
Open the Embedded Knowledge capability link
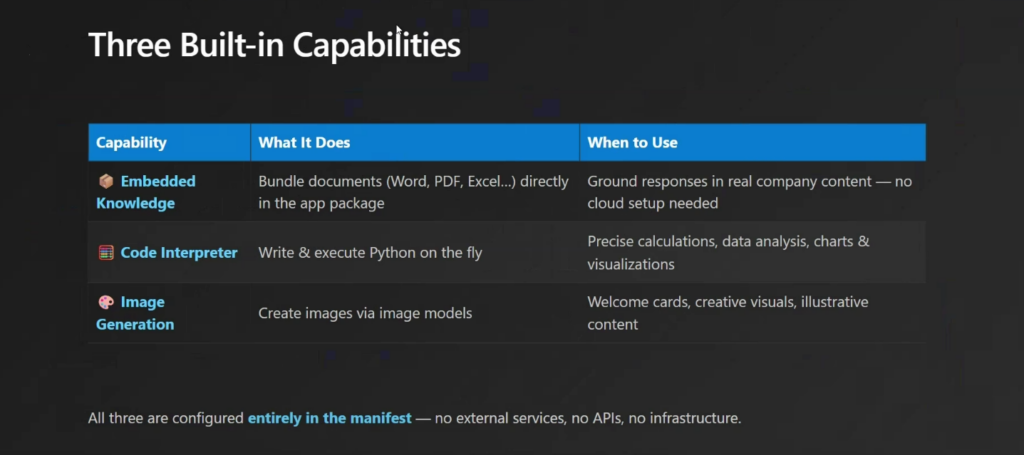pyautogui.click(x=157, y=182)
